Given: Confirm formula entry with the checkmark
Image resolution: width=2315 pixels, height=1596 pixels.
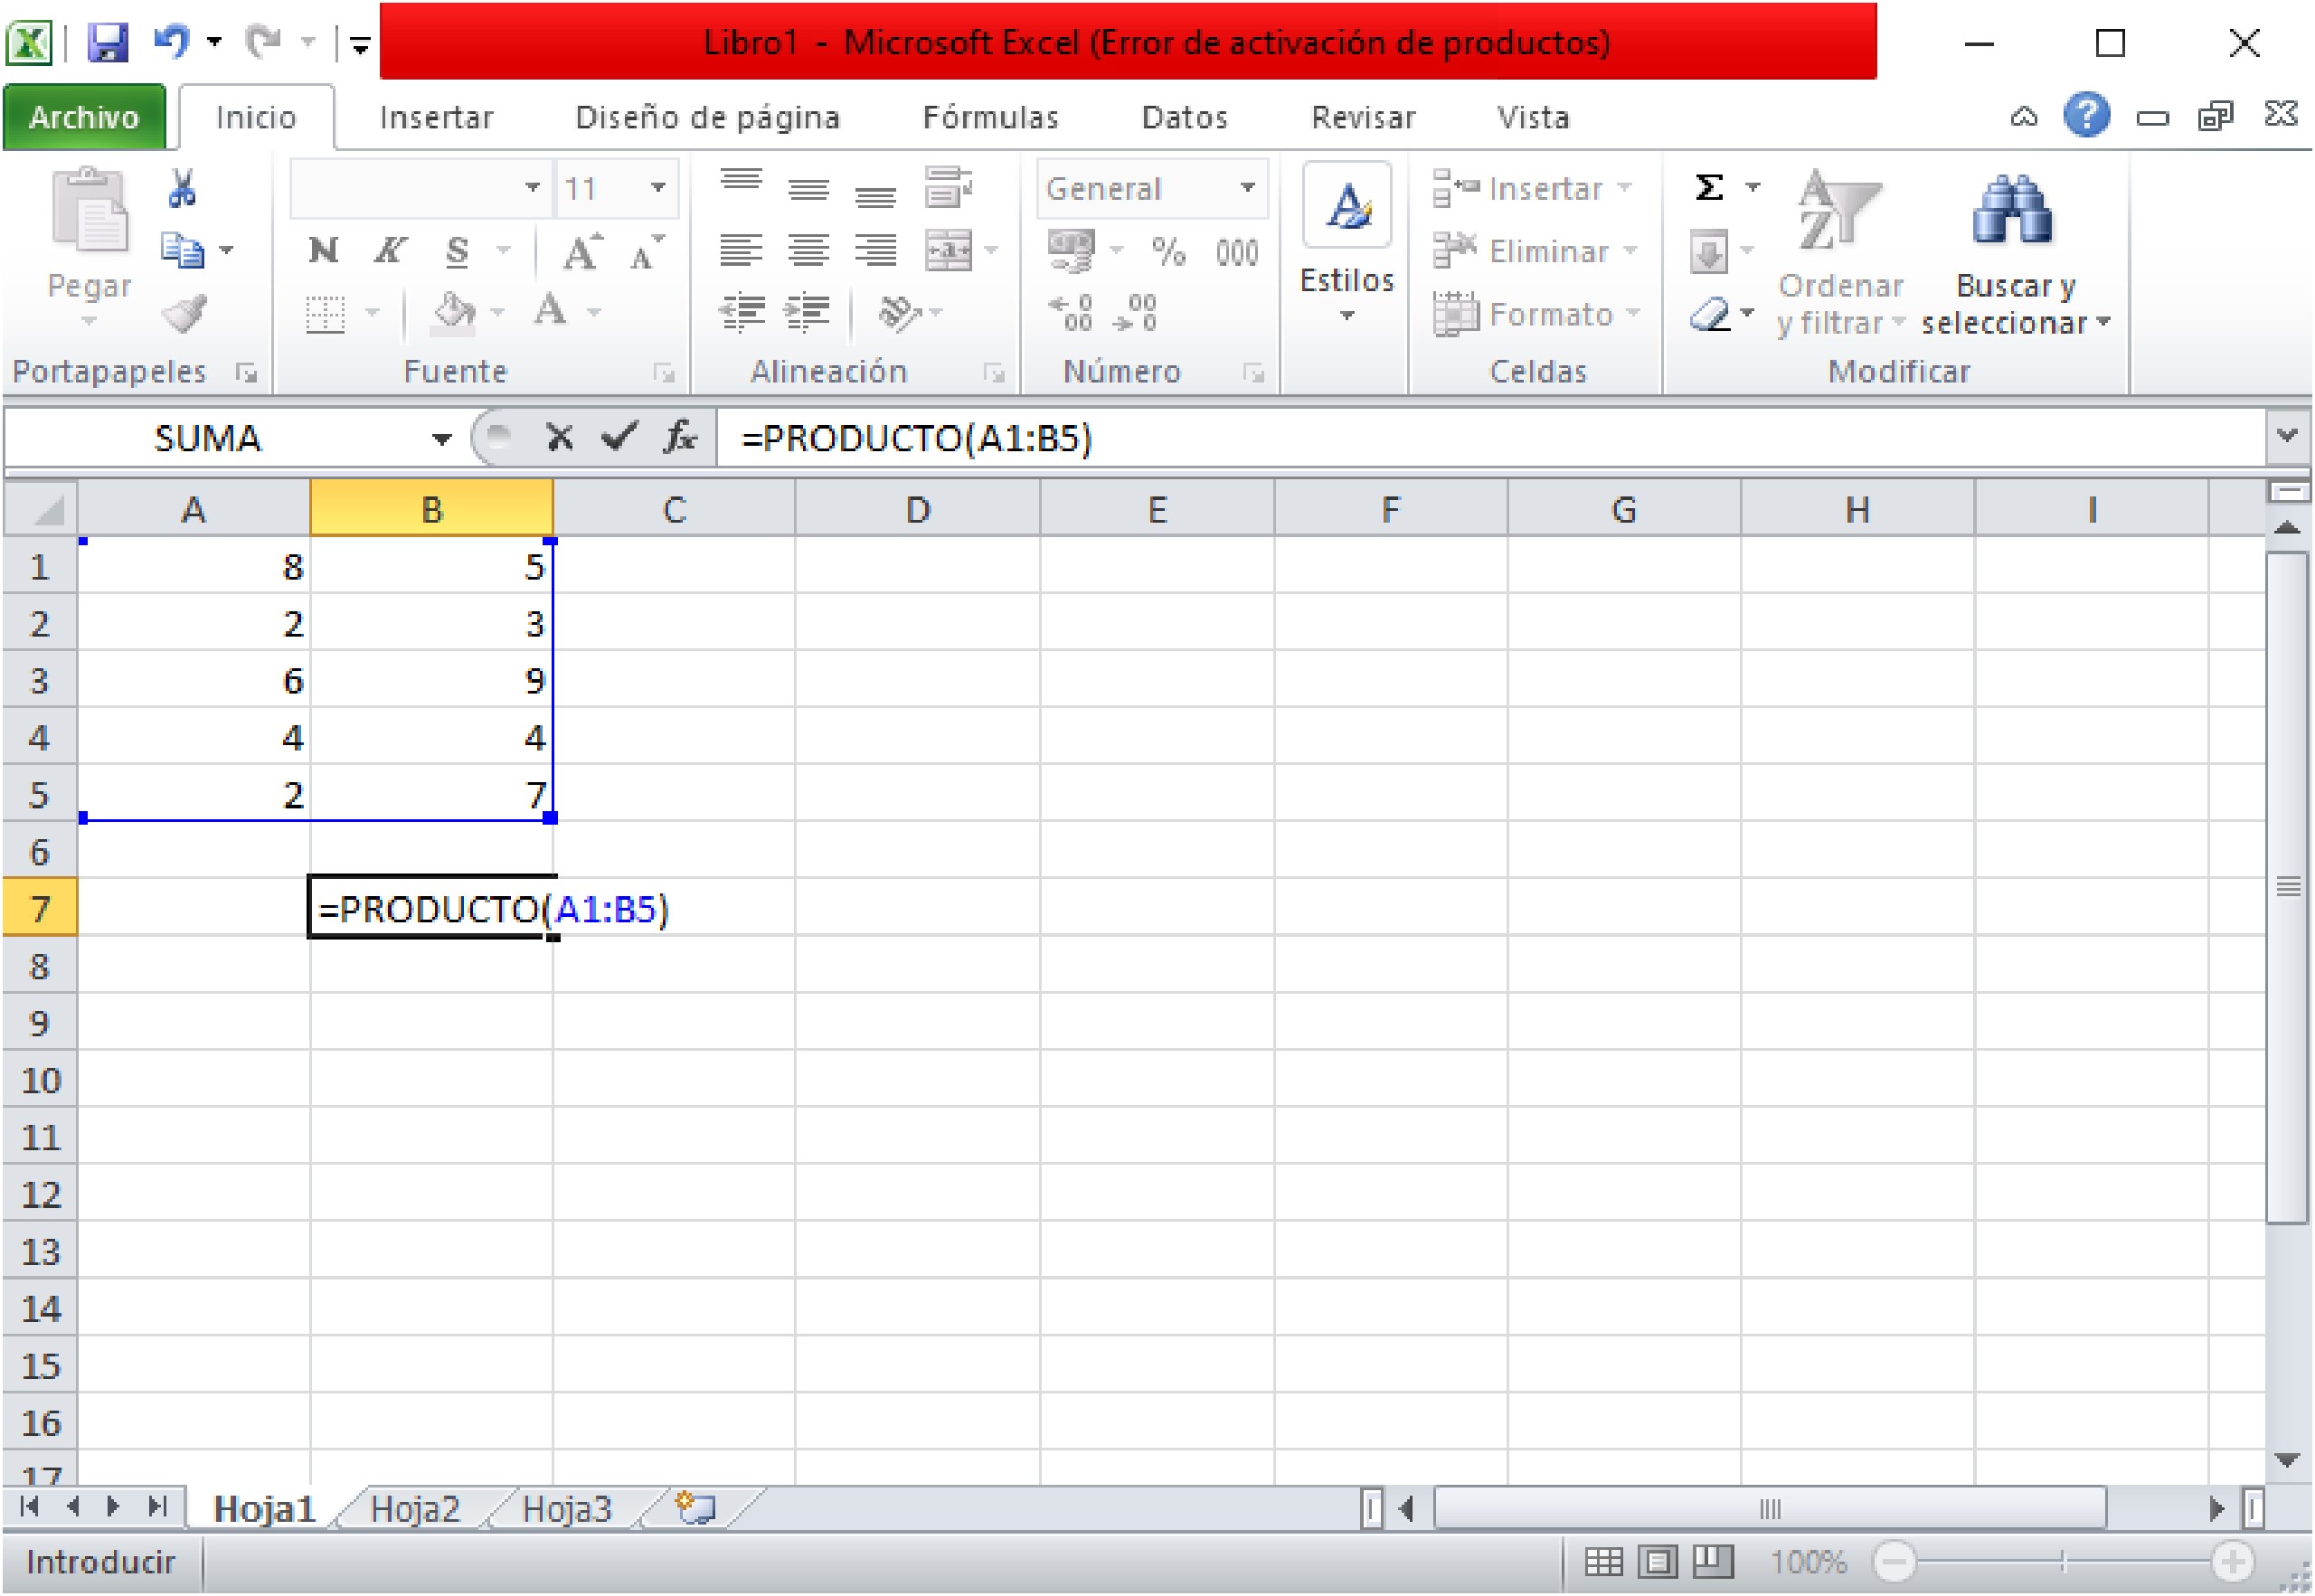Looking at the screenshot, I should (x=620, y=437).
